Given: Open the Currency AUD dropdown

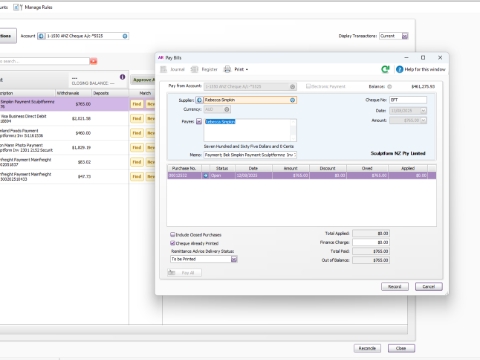Looking at the screenshot, I should coord(227,109).
